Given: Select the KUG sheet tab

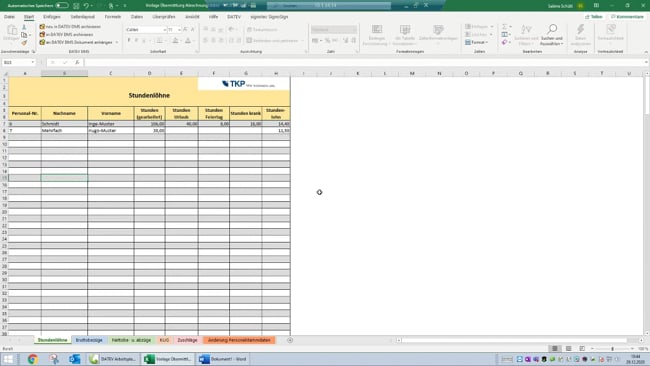Looking at the screenshot, I should tap(164, 340).
